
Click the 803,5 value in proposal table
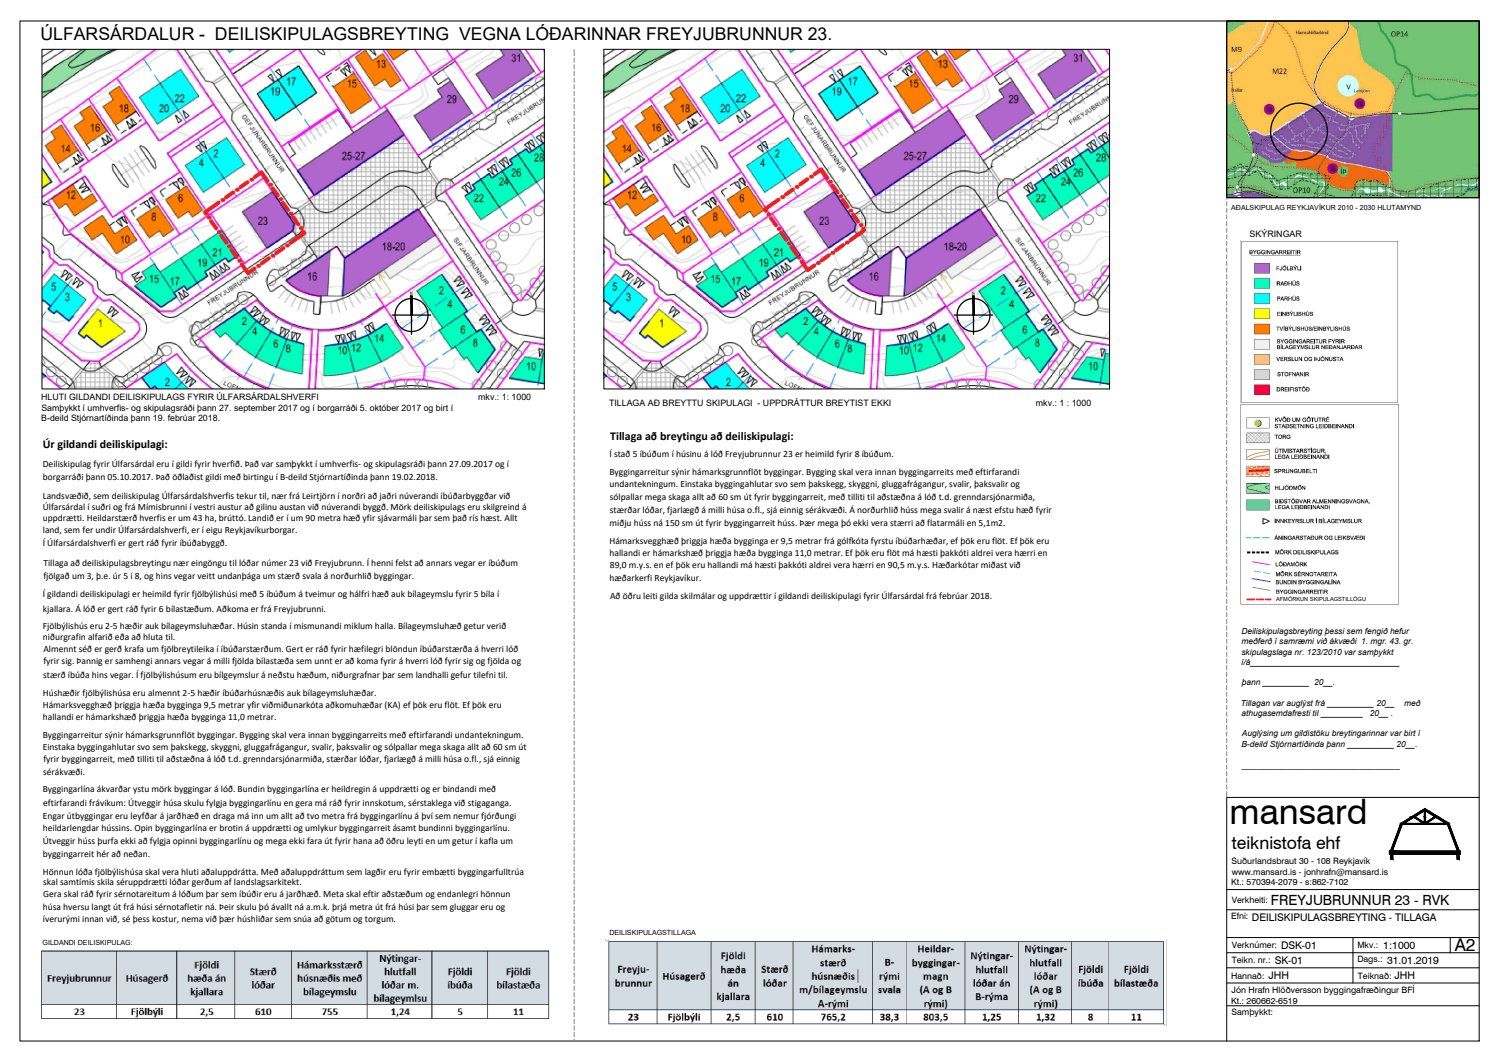click(x=934, y=1016)
